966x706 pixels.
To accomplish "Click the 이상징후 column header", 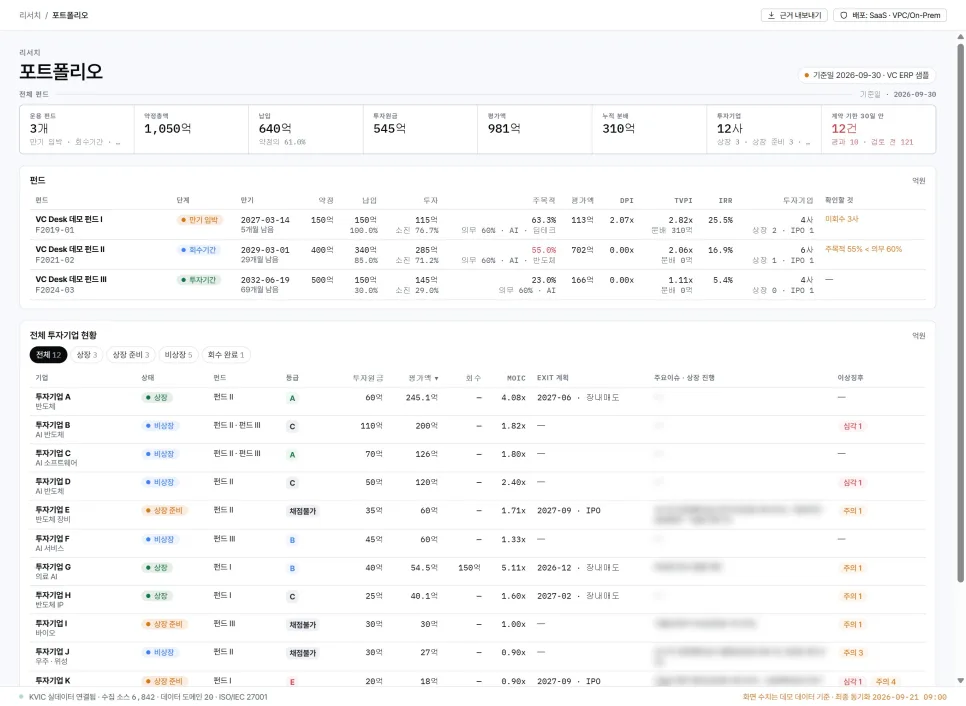I will coord(850,378).
